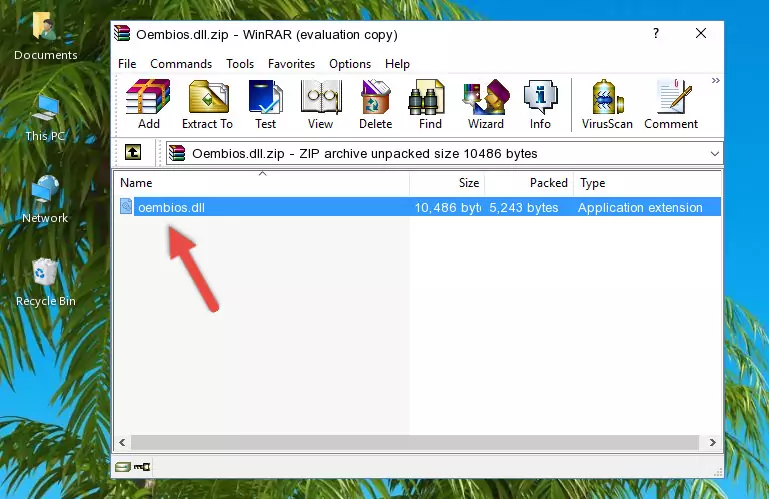This screenshot has height=499, width=769.
Task: Show archive Info
Action: pos(540,105)
